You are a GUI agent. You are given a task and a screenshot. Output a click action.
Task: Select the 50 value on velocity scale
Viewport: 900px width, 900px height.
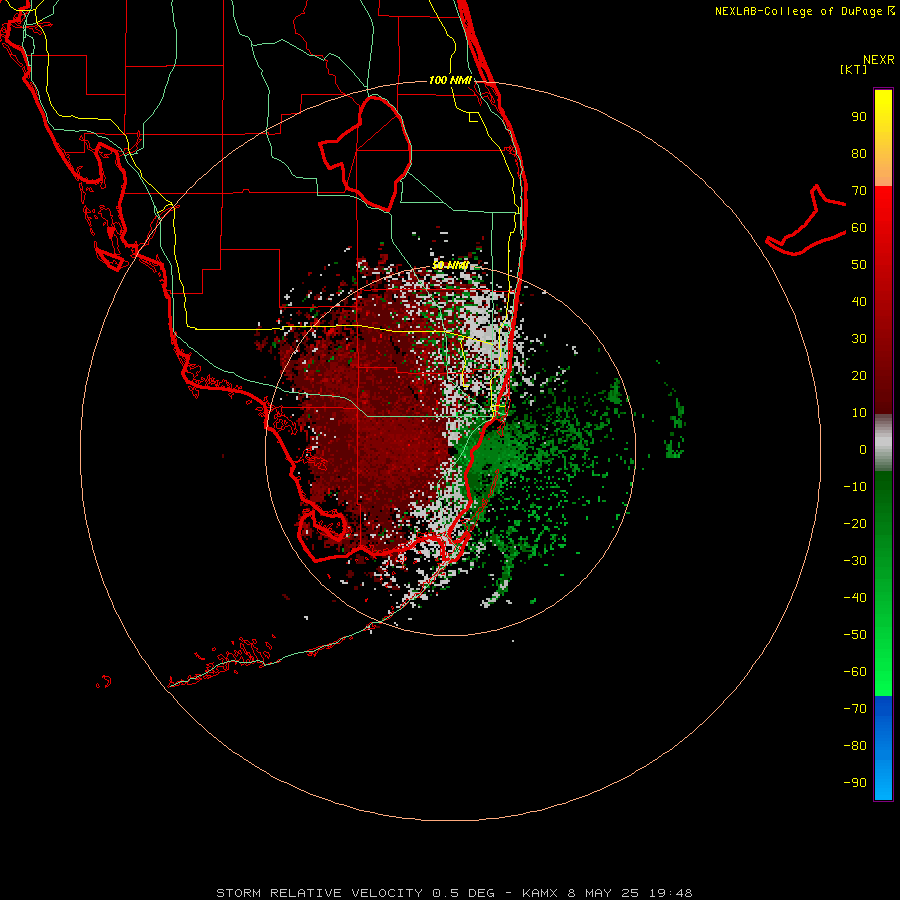859,265
